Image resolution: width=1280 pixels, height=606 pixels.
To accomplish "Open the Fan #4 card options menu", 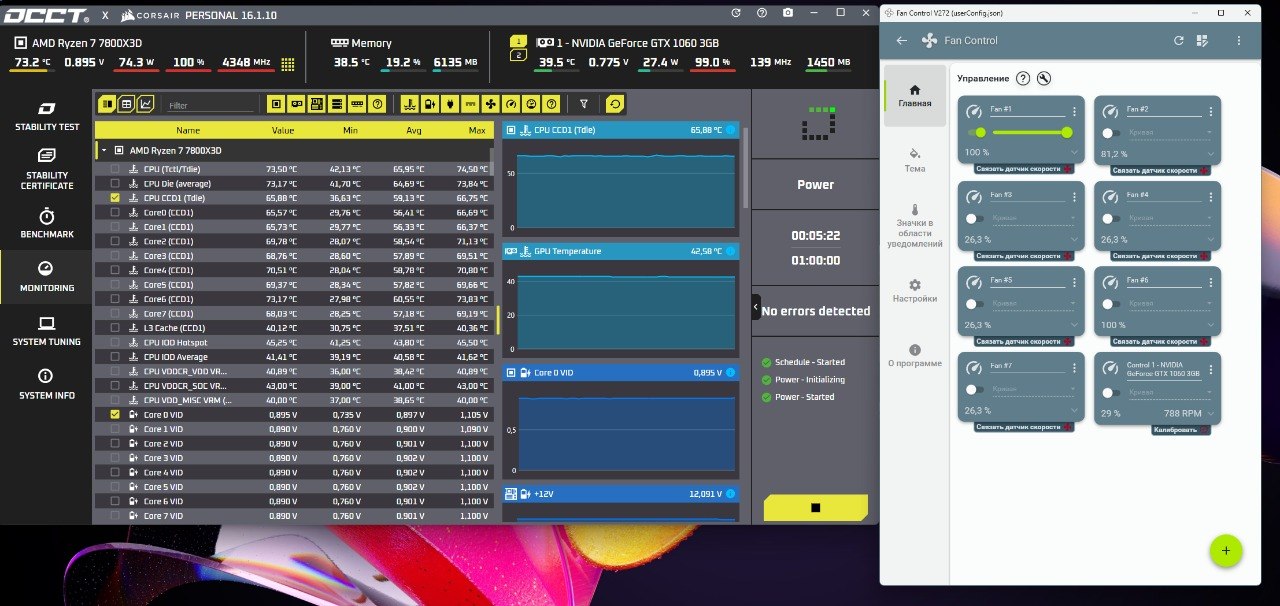I will tap(1211, 197).
